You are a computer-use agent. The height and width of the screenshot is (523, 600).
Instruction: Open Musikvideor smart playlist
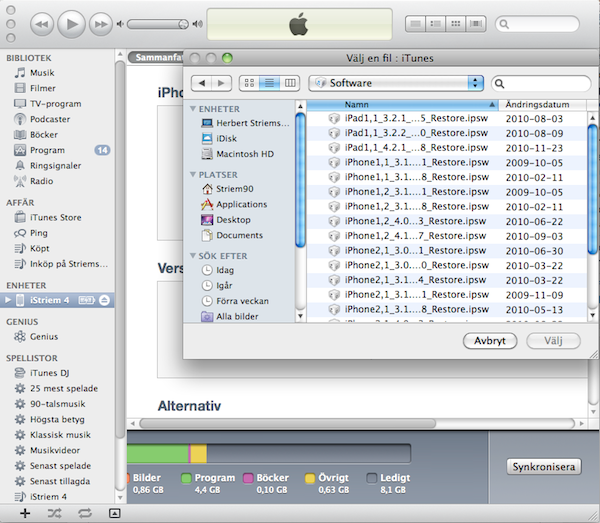(x=57, y=451)
